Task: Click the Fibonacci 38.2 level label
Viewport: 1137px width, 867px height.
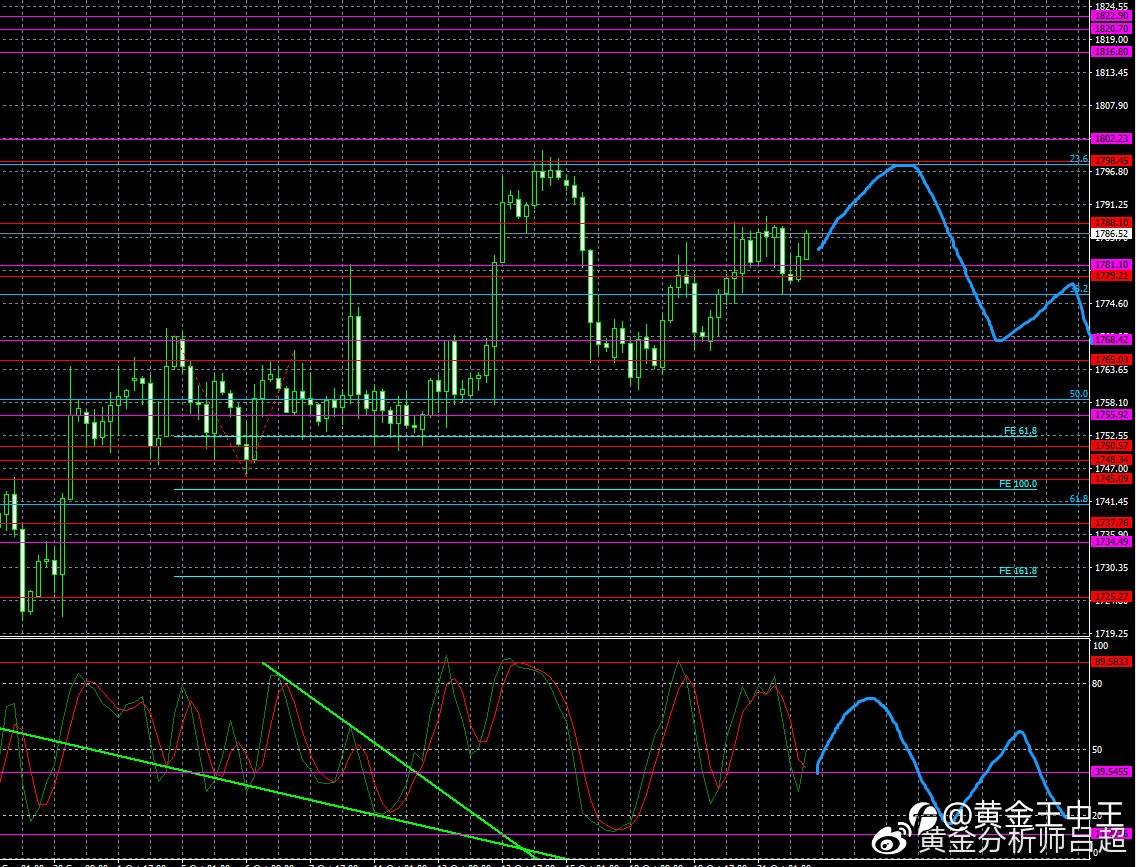Action: [x=1078, y=289]
